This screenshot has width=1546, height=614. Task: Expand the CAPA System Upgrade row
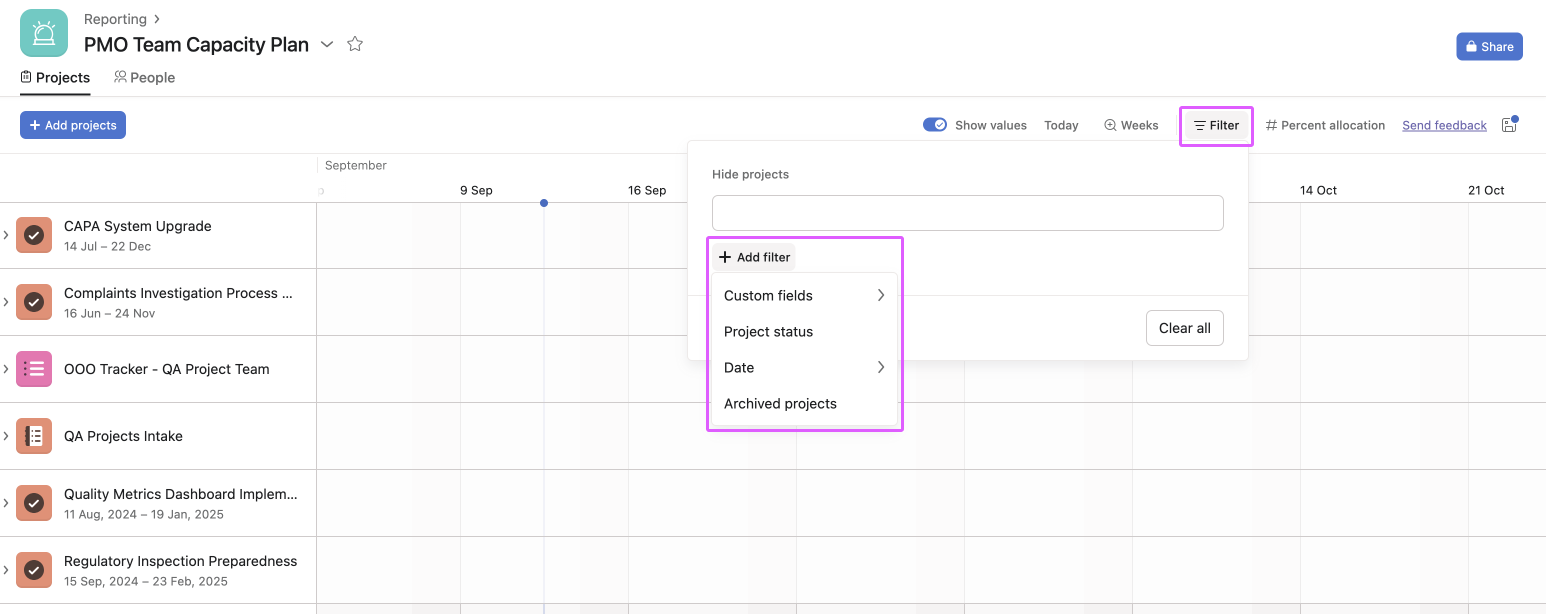6,235
